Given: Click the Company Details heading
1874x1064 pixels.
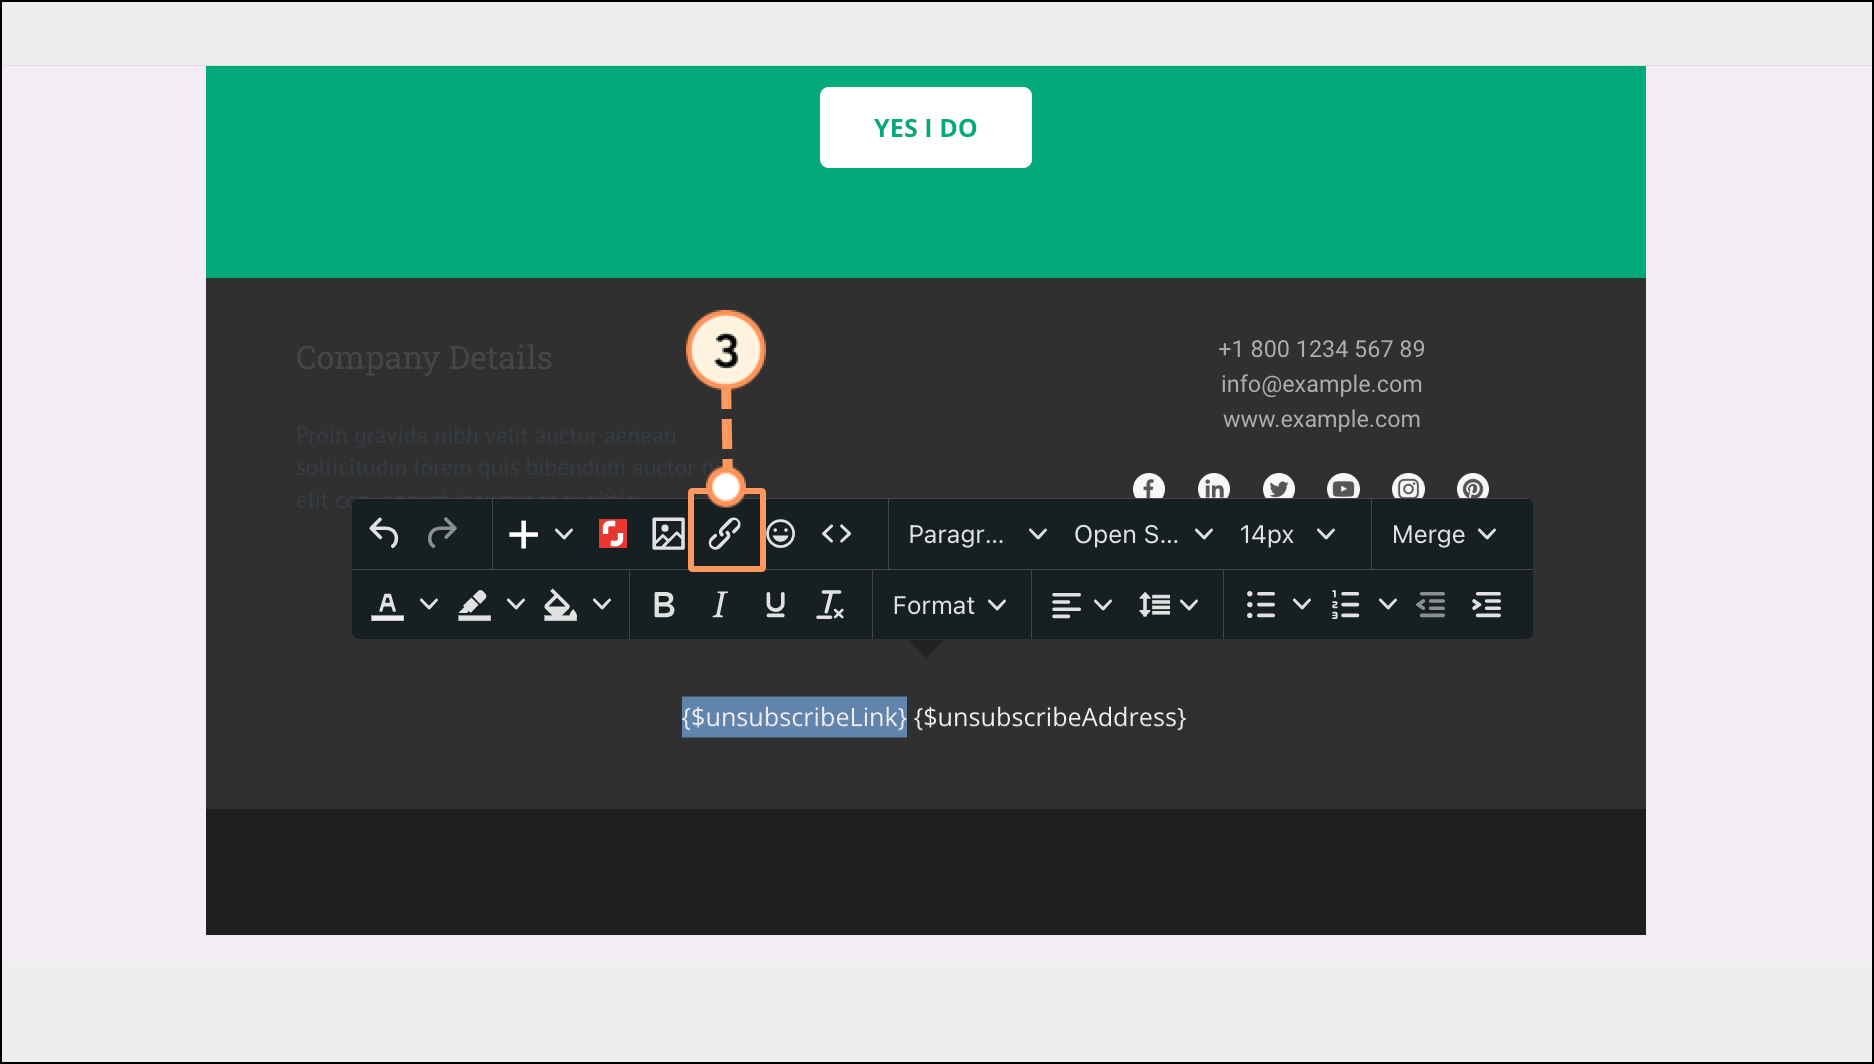Looking at the screenshot, I should pyautogui.click(x=424, y=358).
